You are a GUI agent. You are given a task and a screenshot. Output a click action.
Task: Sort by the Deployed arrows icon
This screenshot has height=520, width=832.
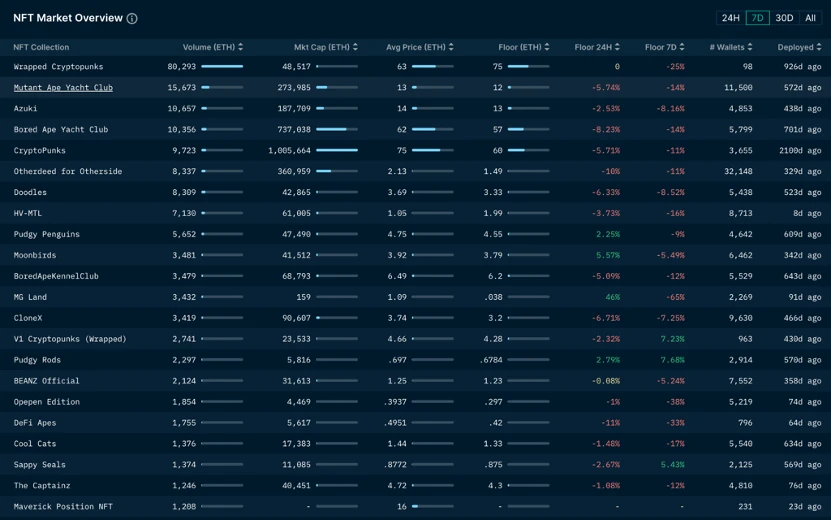[819, 47]
